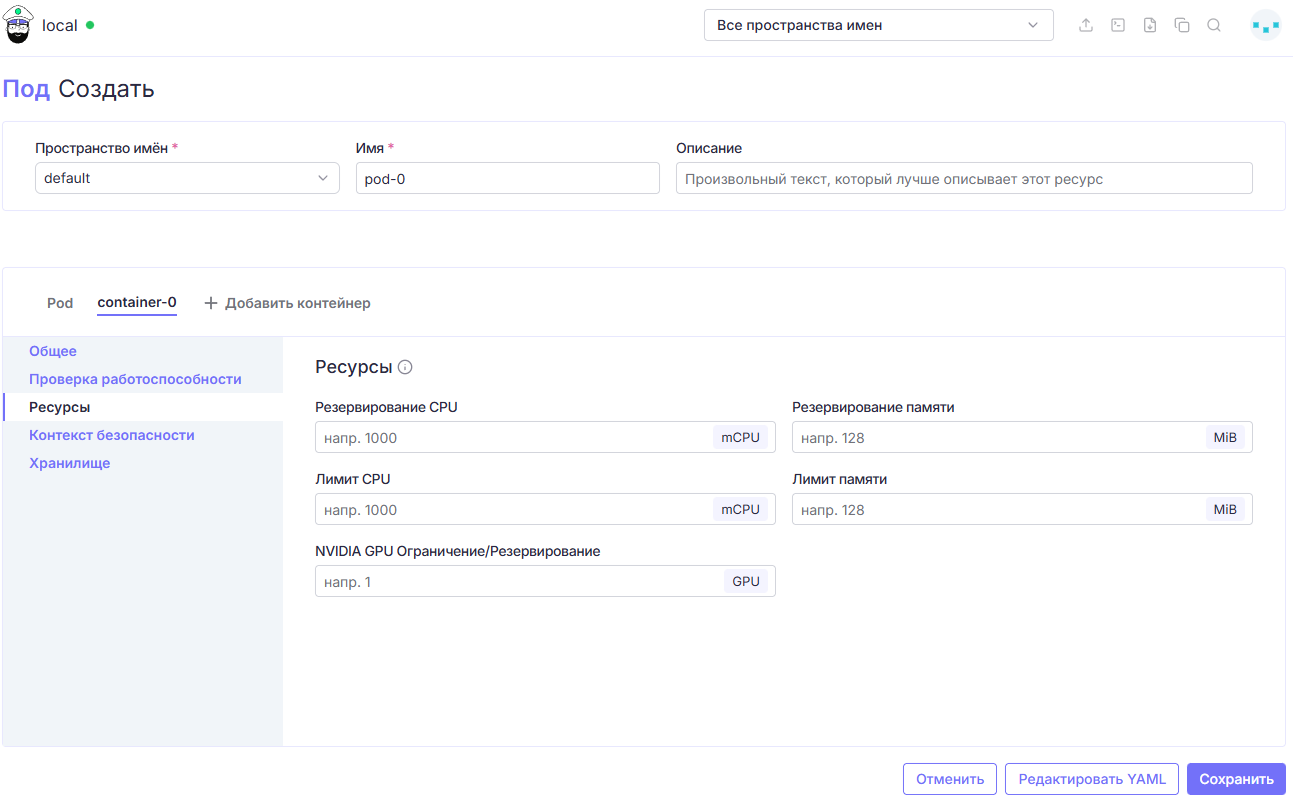Select the container-0 tab

(137, 302)
